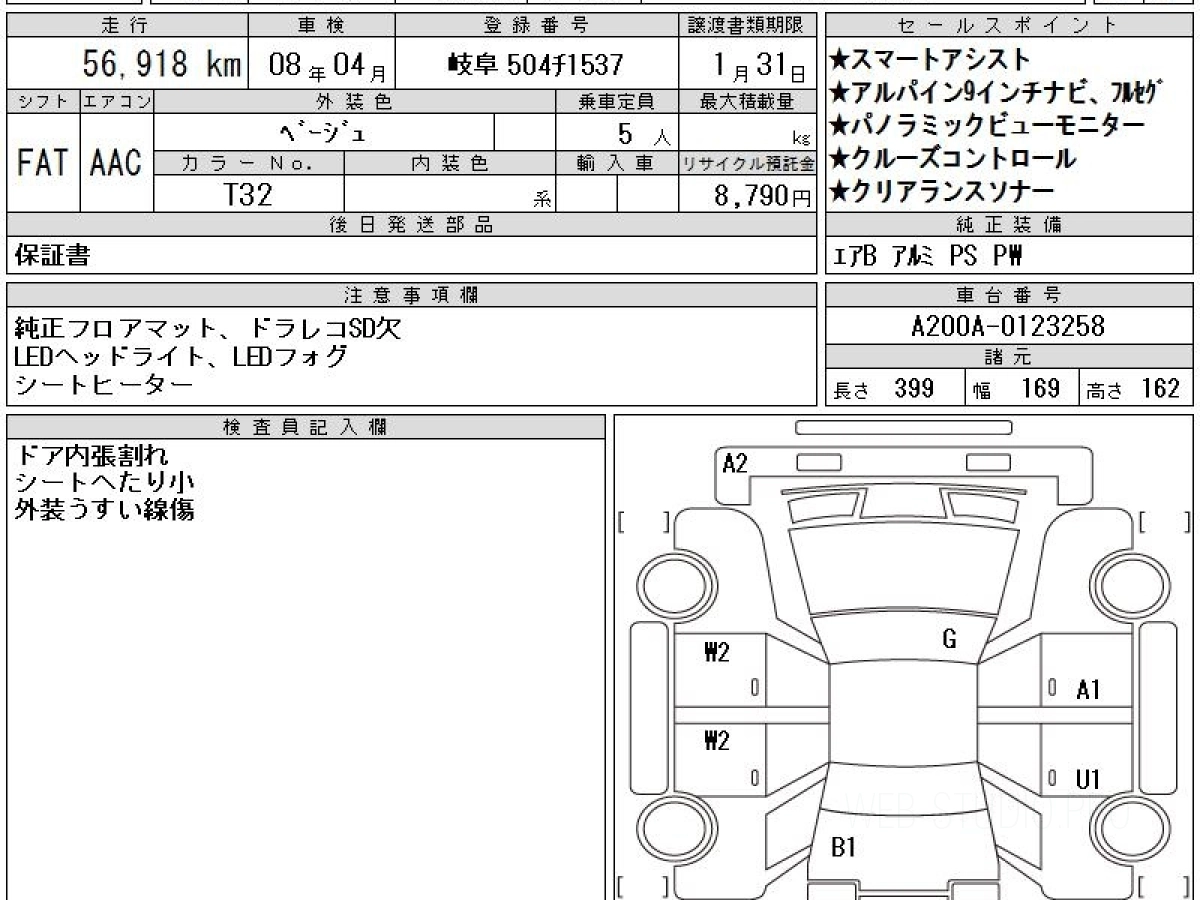Viewport: 1200px width, 900px height.
Task: Click the セールスポイント header
Action: click(x=1009, y=26)
